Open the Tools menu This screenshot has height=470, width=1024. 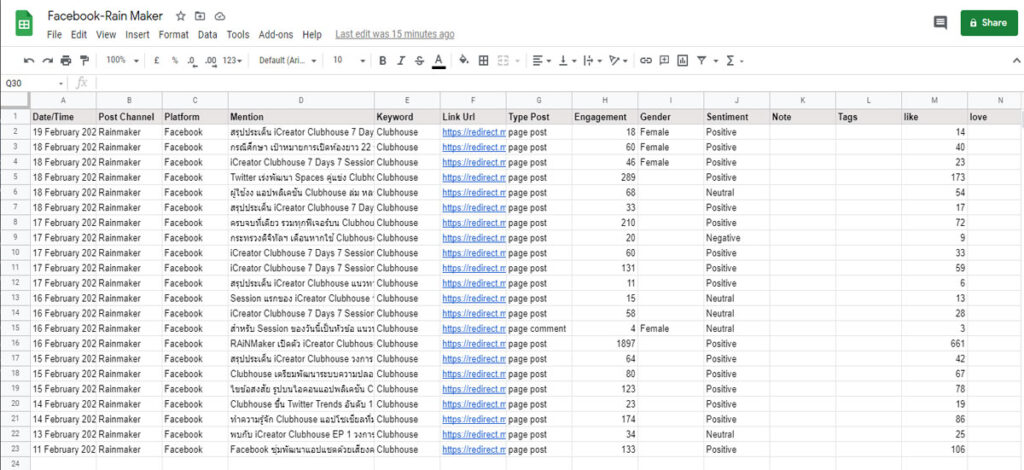coord(238,35)
